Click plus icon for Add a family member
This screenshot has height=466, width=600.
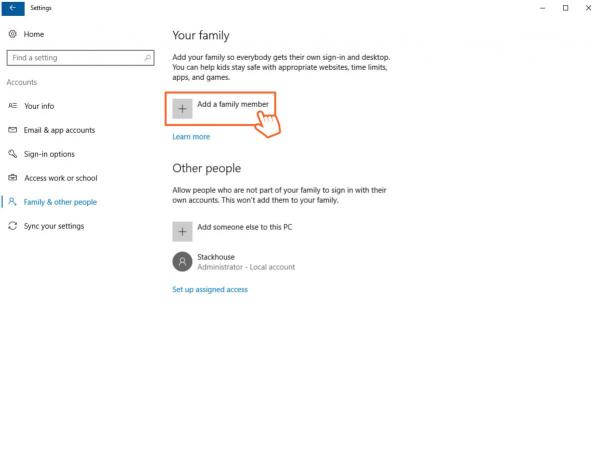[x=182, y=109]
